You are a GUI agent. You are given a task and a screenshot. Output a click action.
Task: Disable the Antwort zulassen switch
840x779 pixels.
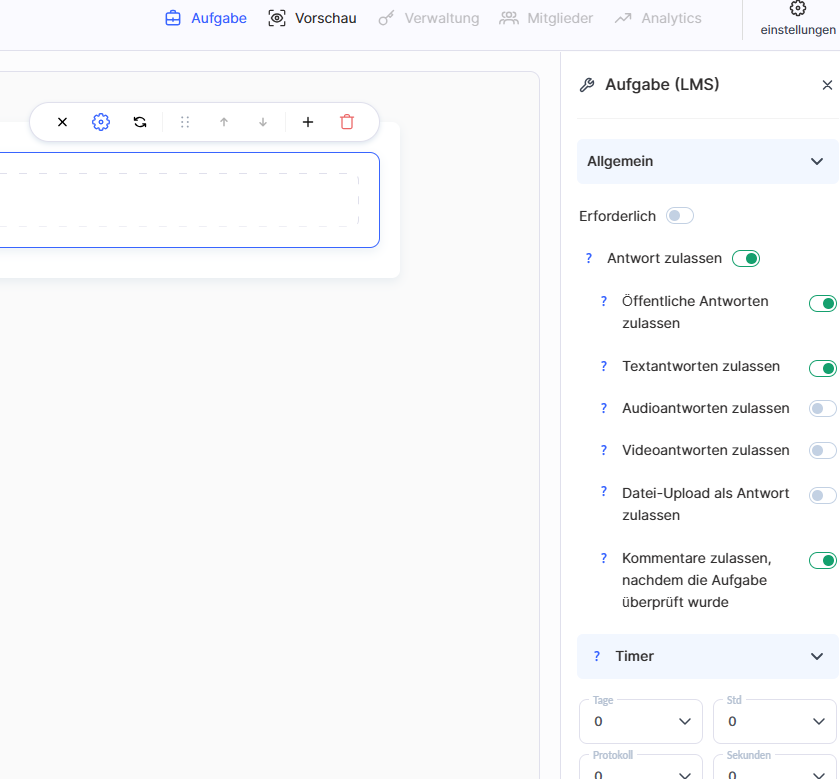(746, 259)
